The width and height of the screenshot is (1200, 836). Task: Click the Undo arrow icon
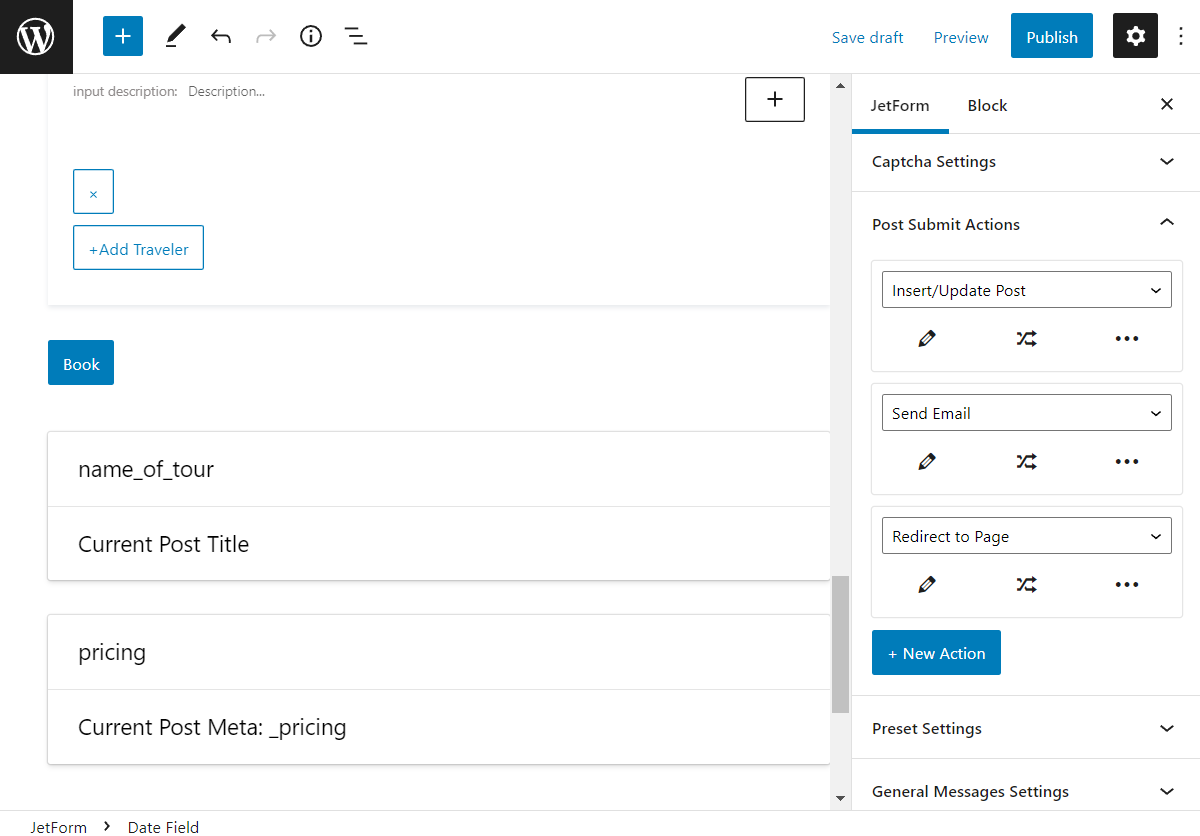(221, 37)
